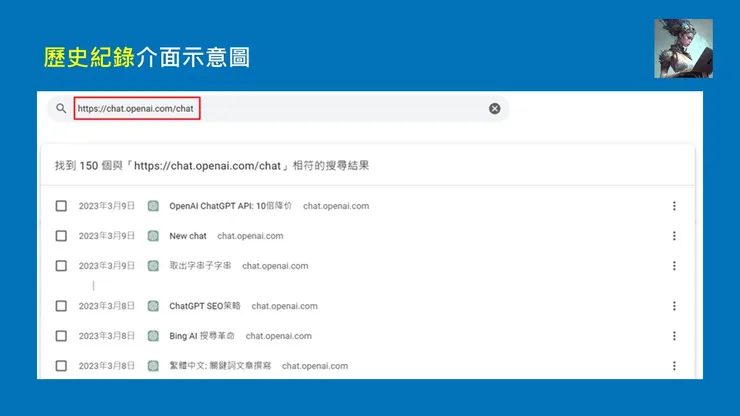Open three-dot menu for 繁體中文: 關鍵詞文章撰寫
Viewport: 740px width, 416px height.
pos(674,366)
